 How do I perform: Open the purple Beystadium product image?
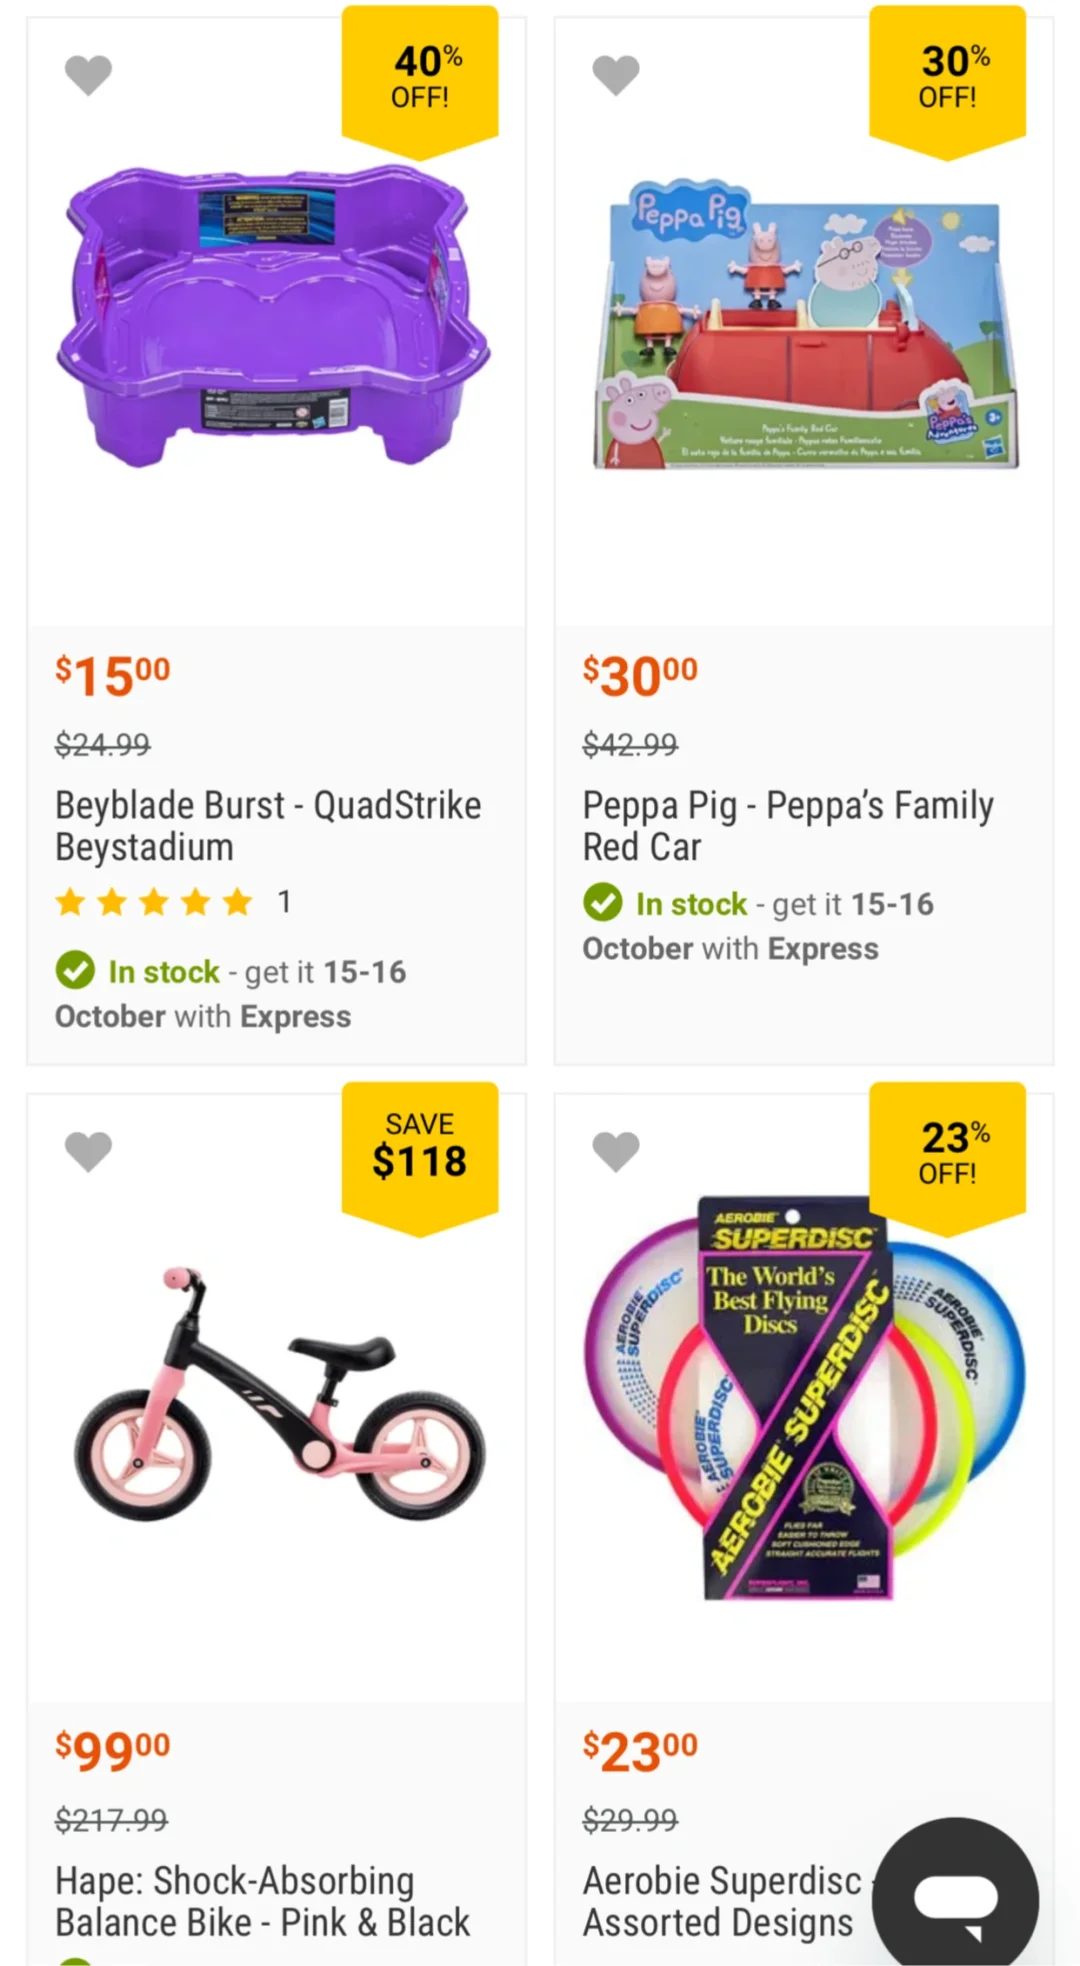pyautogui.click(x=274, y=316)
